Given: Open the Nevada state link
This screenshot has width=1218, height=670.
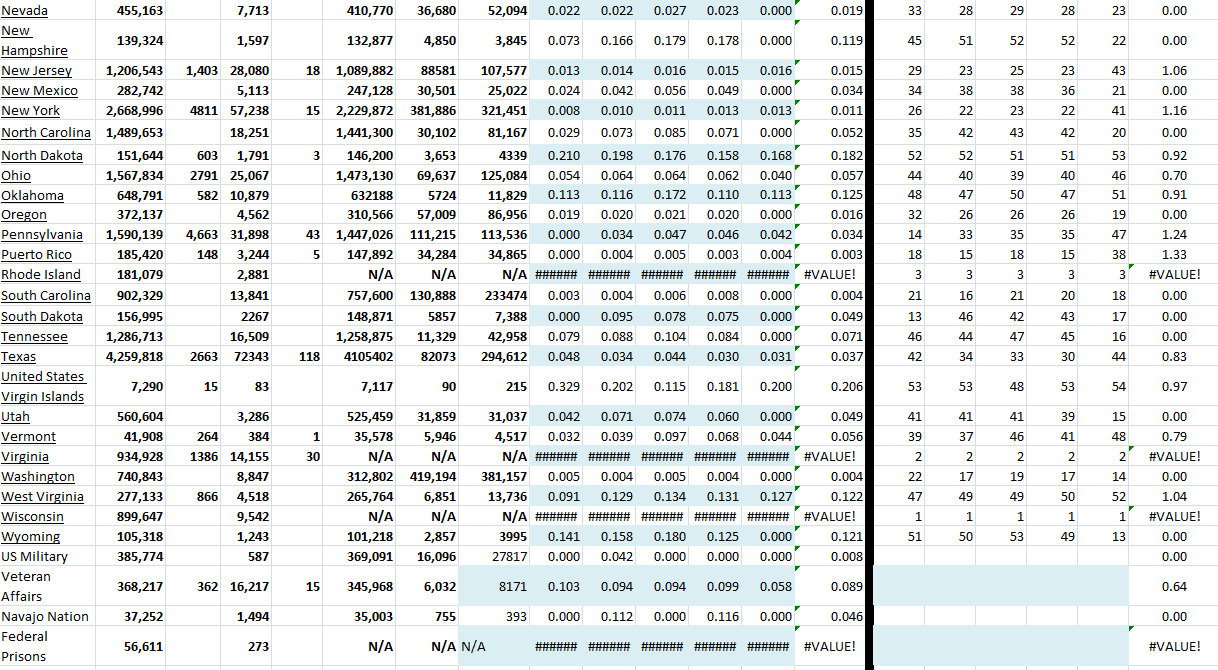Looking at the screenshot, I should 24,10.
